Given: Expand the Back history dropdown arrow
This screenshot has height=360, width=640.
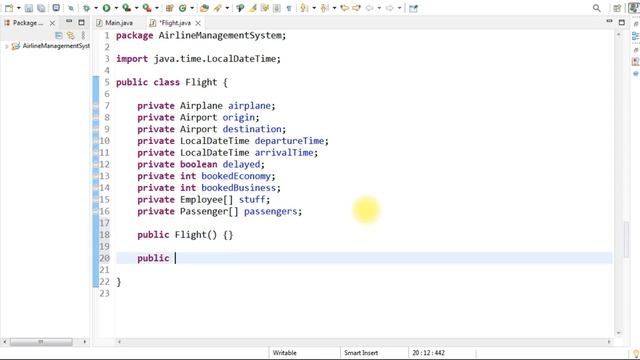Looking at the screenshot, I should pyautogui.click(x=379, y=8).
